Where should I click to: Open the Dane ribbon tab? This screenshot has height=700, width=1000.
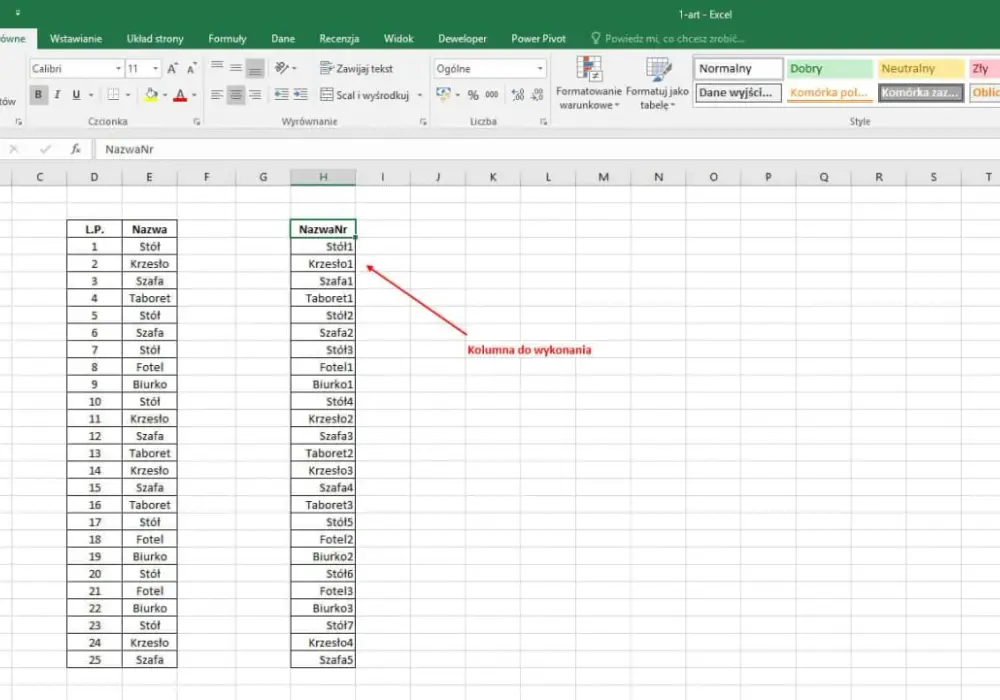pyautogui.click(x=283, y=39)
